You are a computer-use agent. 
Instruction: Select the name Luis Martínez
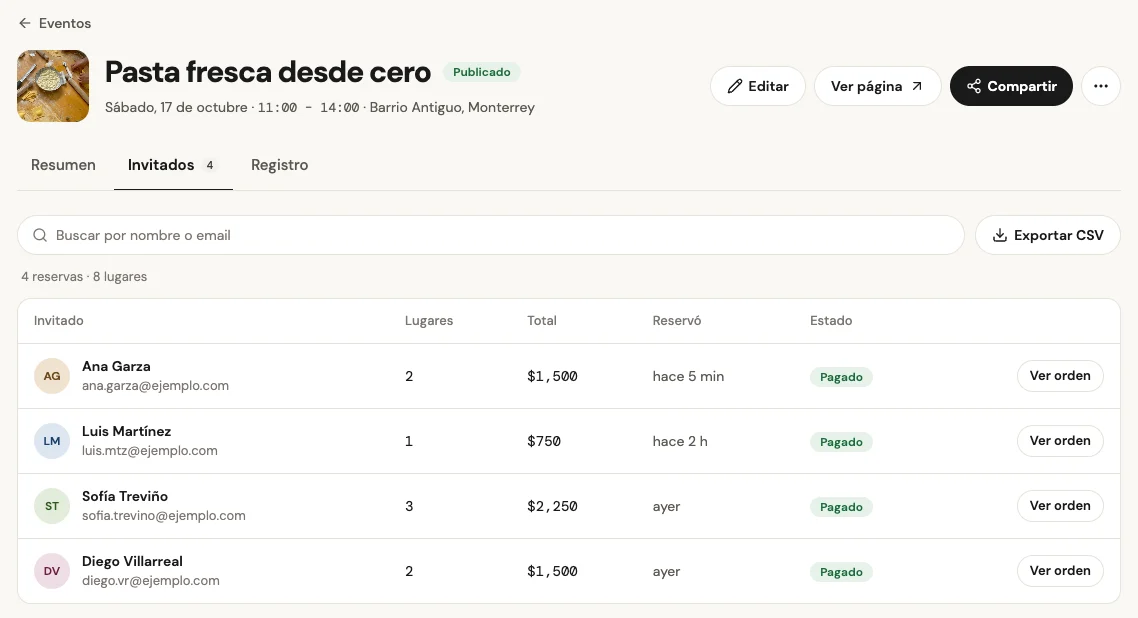pyautogui.click(x=126, y=431)
